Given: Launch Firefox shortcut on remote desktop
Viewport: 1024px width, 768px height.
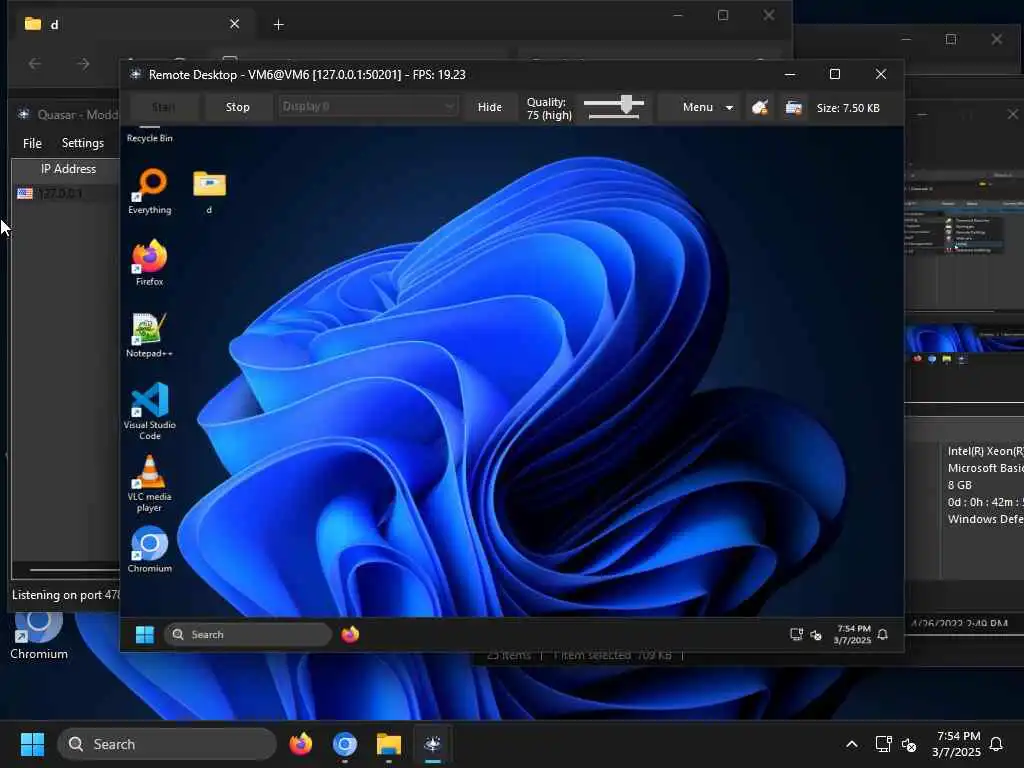Looking at the screenshot, I should point(150,263).
